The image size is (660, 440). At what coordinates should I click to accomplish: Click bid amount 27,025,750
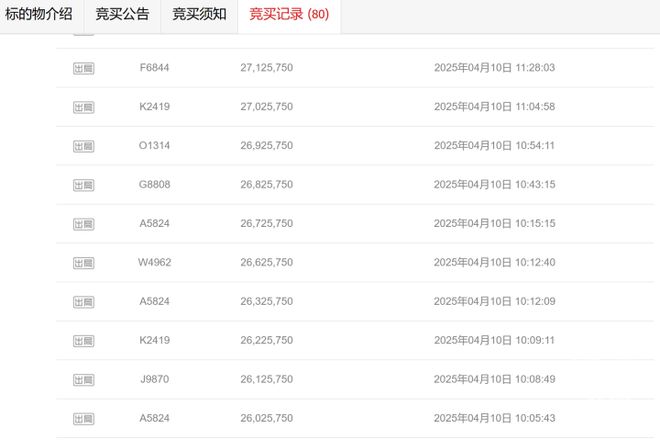point(267,107)
